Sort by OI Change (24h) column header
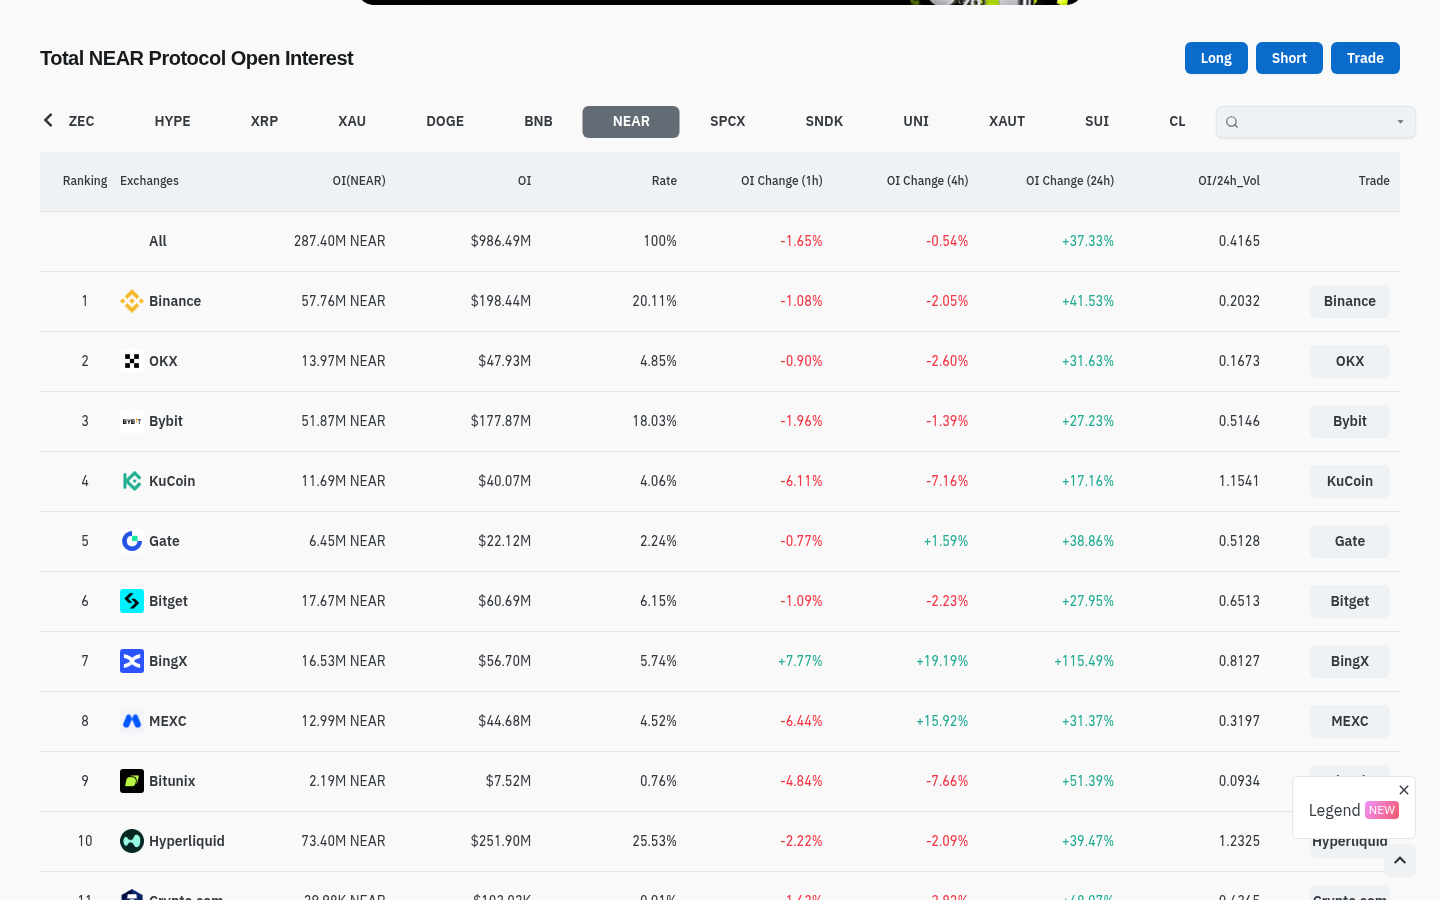 tap(1070, 181)
